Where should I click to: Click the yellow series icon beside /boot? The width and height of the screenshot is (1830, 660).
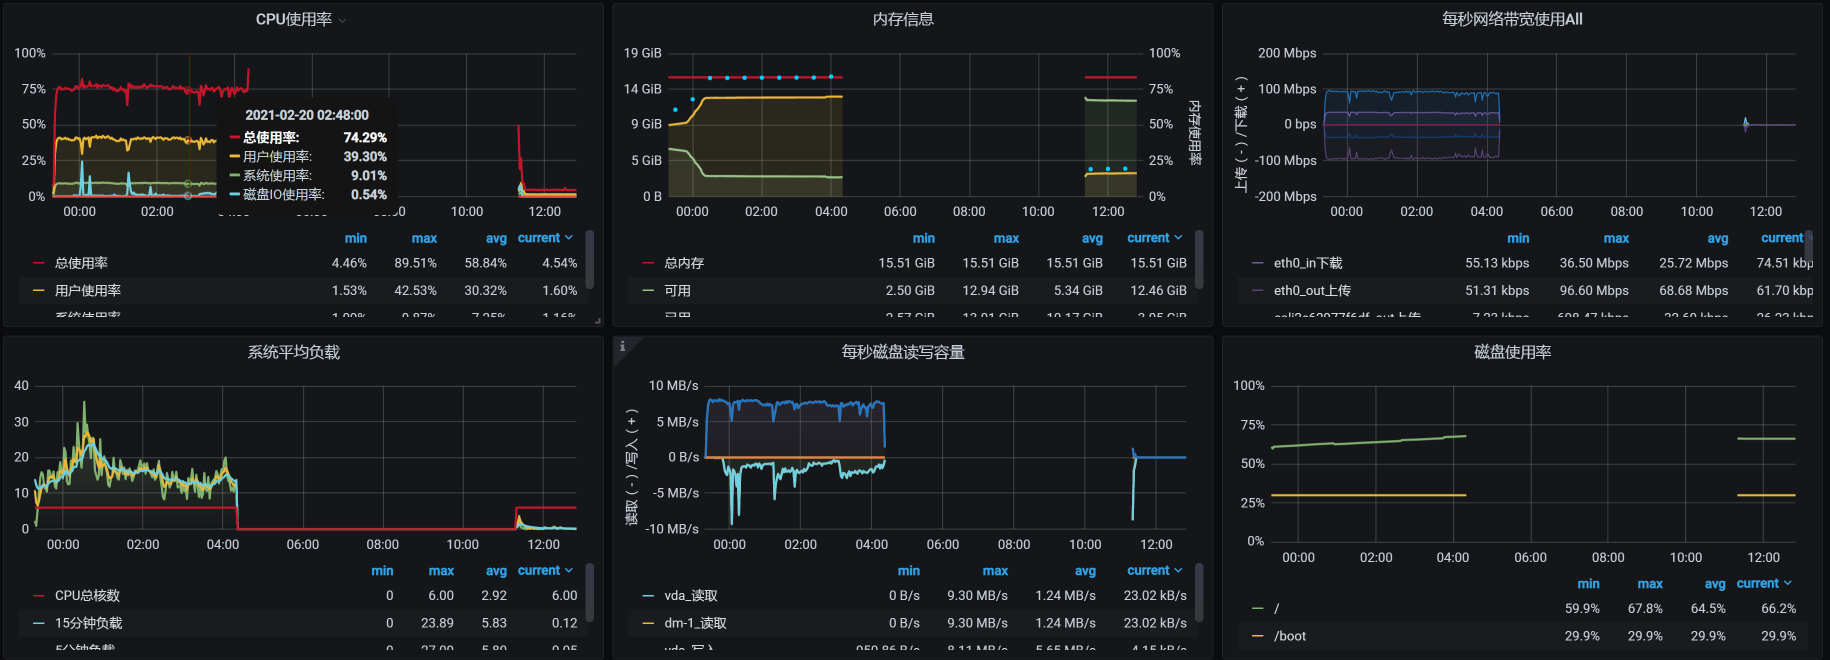click(1258, 636)
